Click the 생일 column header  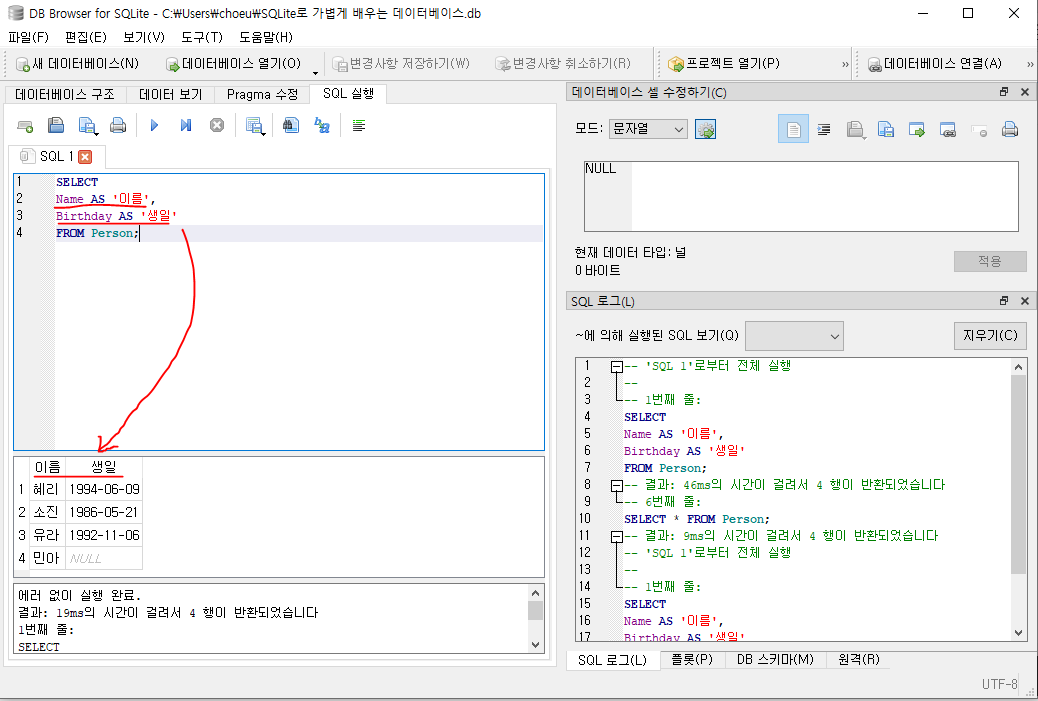(104, 467)
